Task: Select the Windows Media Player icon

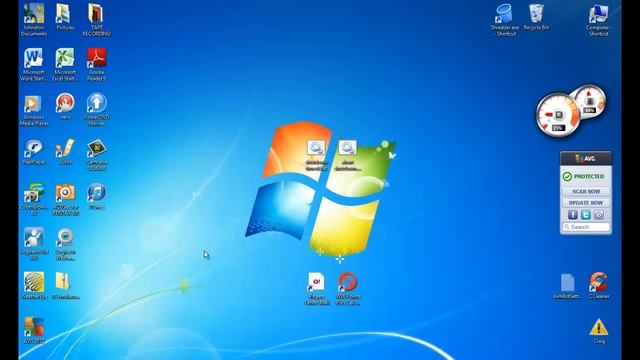Action: (33, 110)
